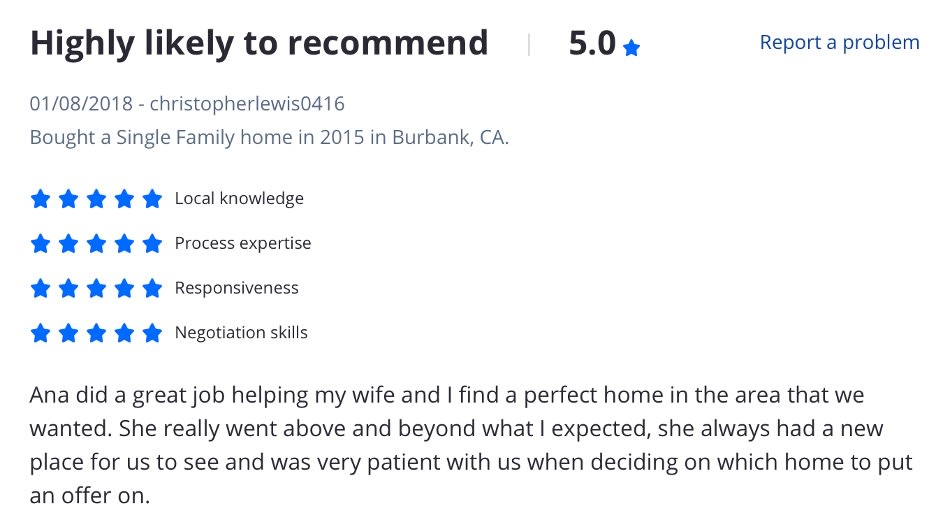The width and height of the screenshot is (936, 528).
Task: Click the Local knowledge label
Action: tap(239, 198)
